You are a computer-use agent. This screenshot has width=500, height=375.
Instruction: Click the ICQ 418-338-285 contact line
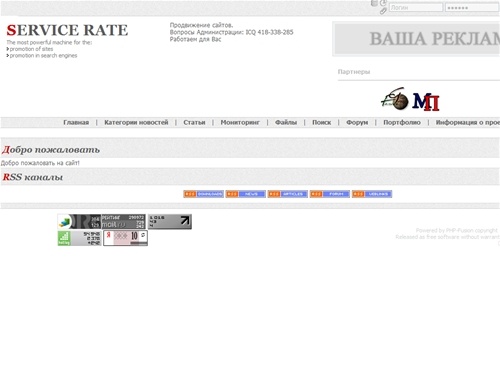click(231, 32)
